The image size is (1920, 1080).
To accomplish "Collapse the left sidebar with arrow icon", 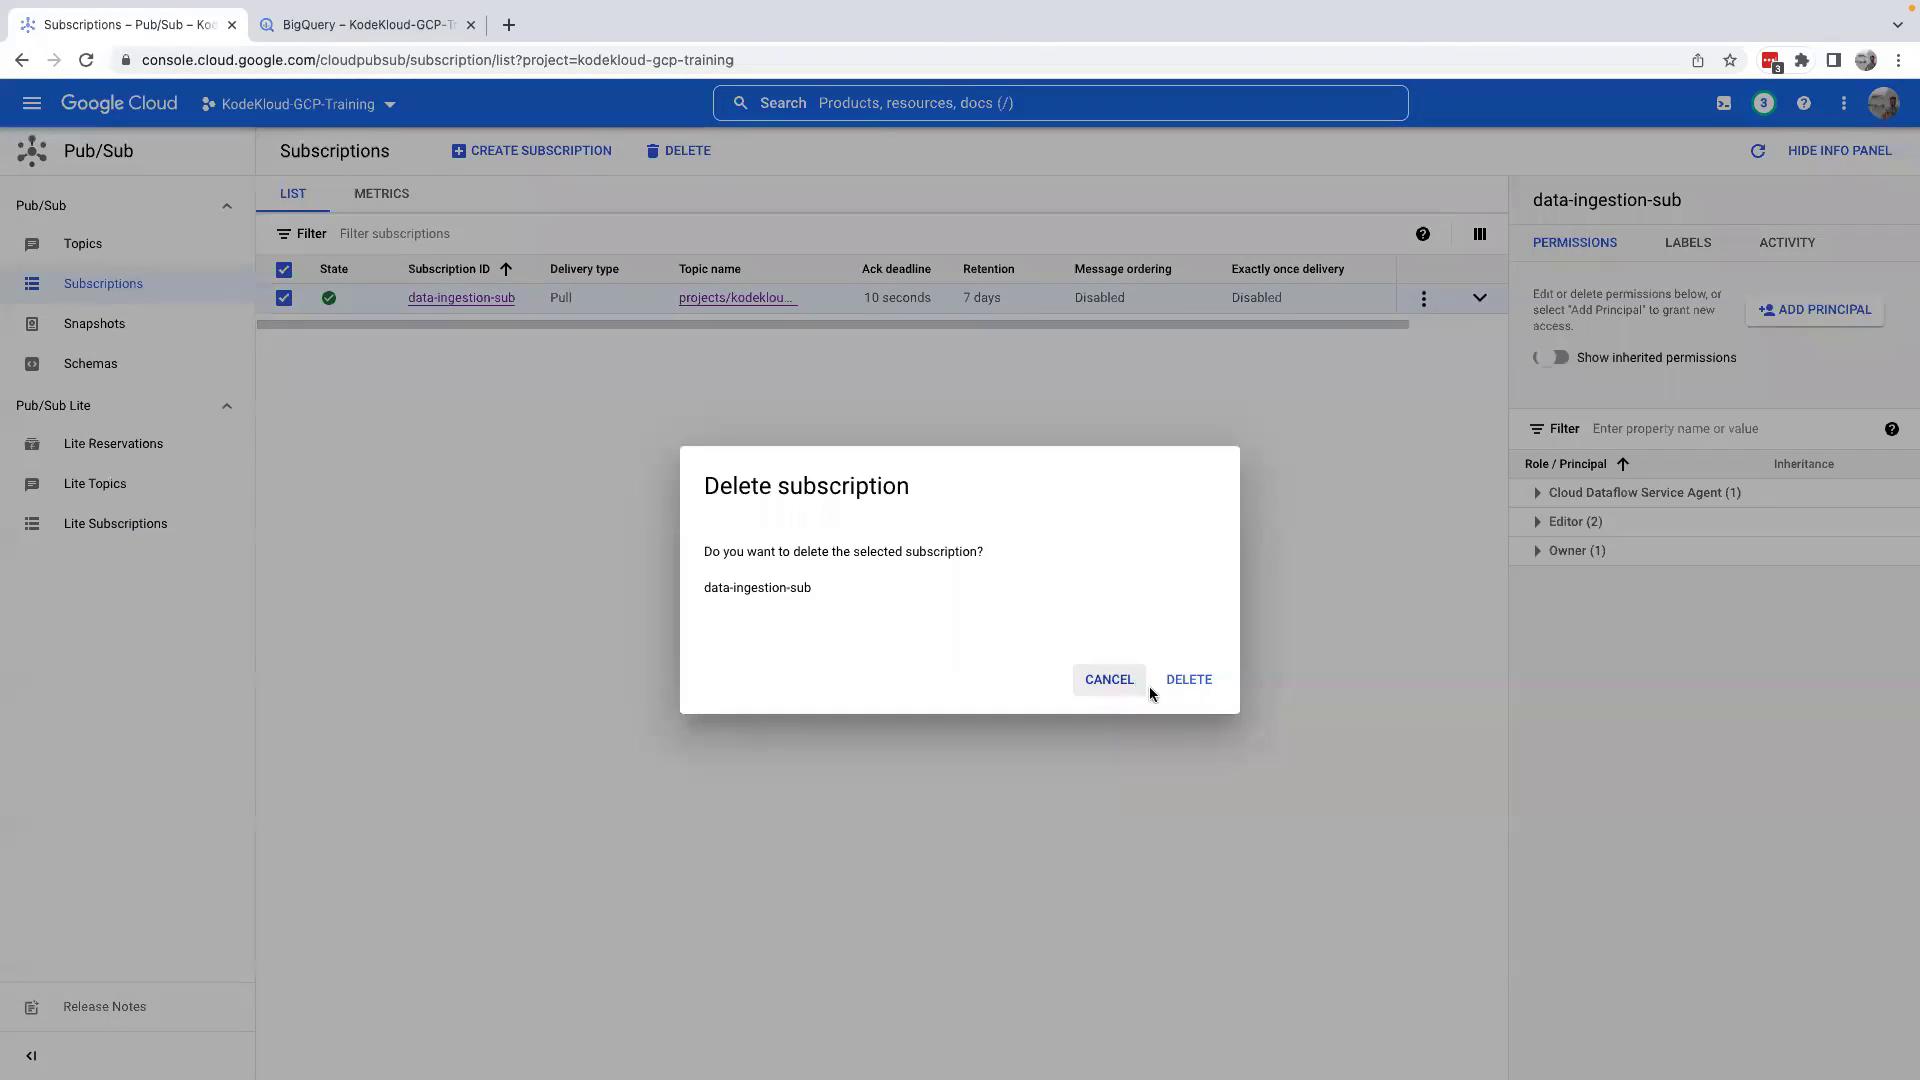I will 31,1055.
